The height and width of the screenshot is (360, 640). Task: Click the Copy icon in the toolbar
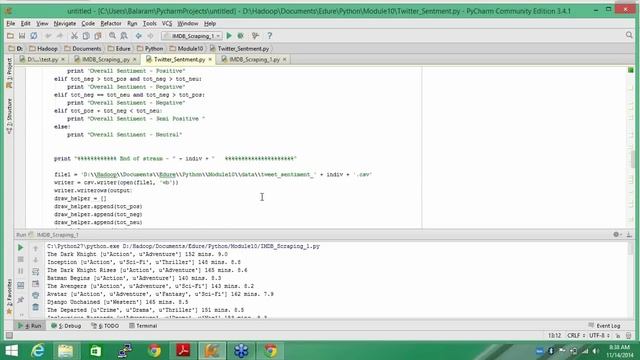pos(86,36)
